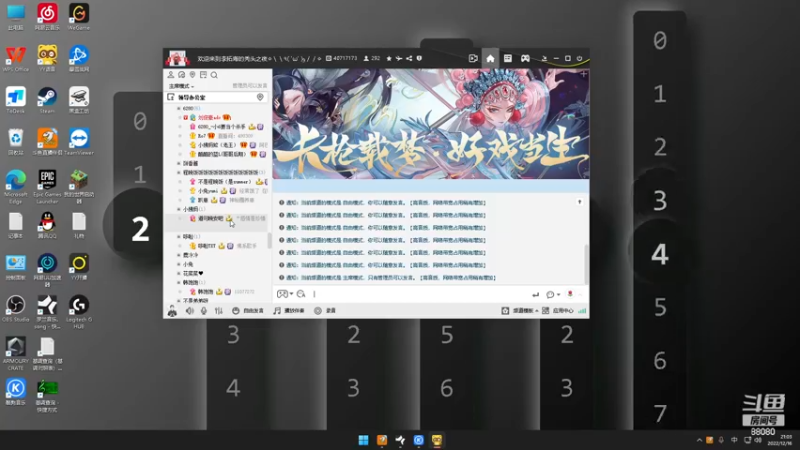Collapse the 哔电 sub-channel group
The height and width of the screenshot is (450, 800).
point(179,237)
